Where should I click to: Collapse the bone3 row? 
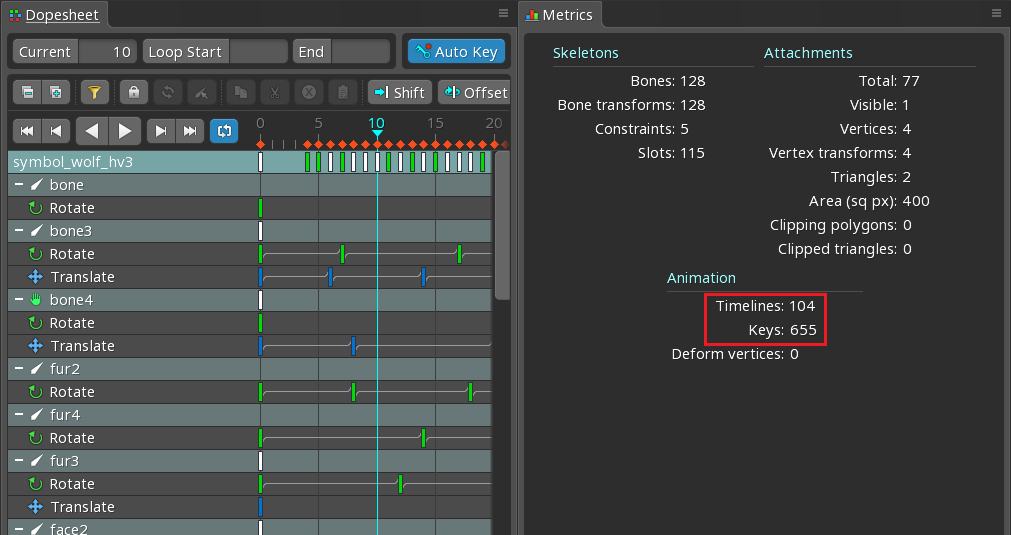[19, 231]
